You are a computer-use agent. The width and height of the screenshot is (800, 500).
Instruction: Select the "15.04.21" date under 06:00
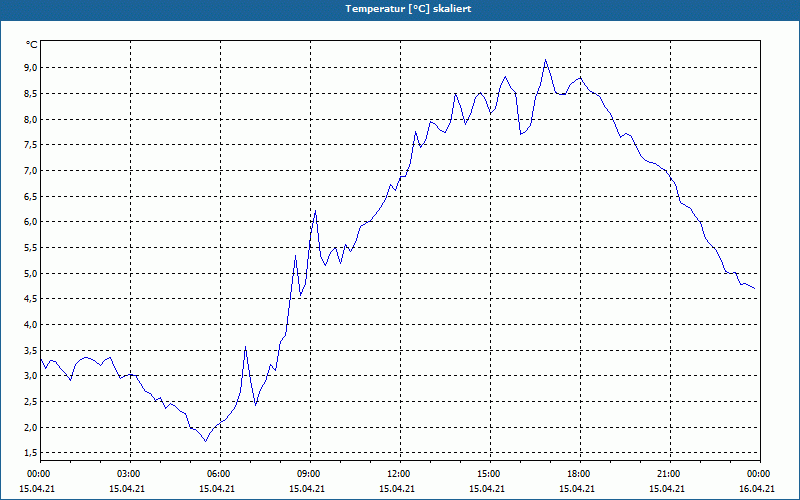click(x=217, y=489)
